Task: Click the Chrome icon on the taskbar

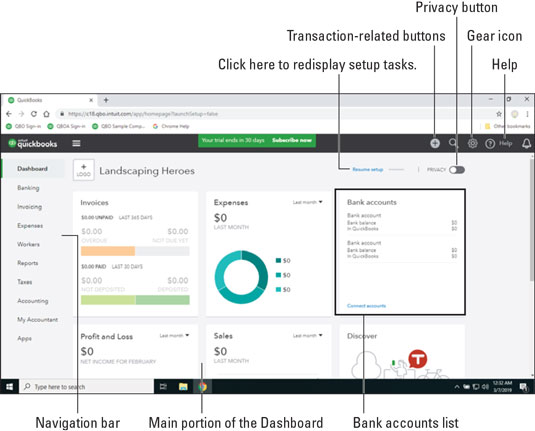Action: (x=202, y=387)
